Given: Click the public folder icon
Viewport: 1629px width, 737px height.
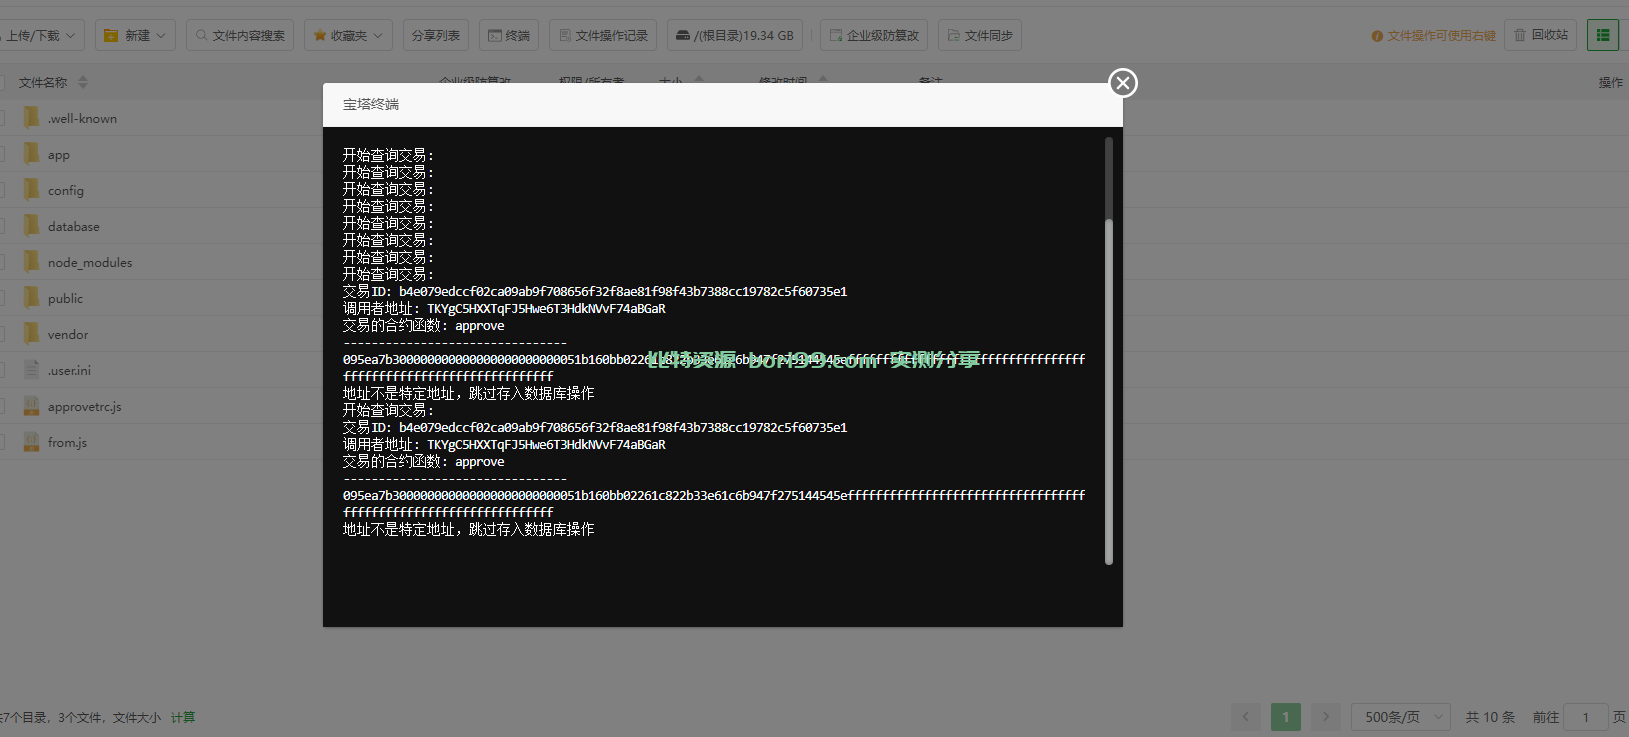Looking at the screenshot, I should tap(32, 297).
